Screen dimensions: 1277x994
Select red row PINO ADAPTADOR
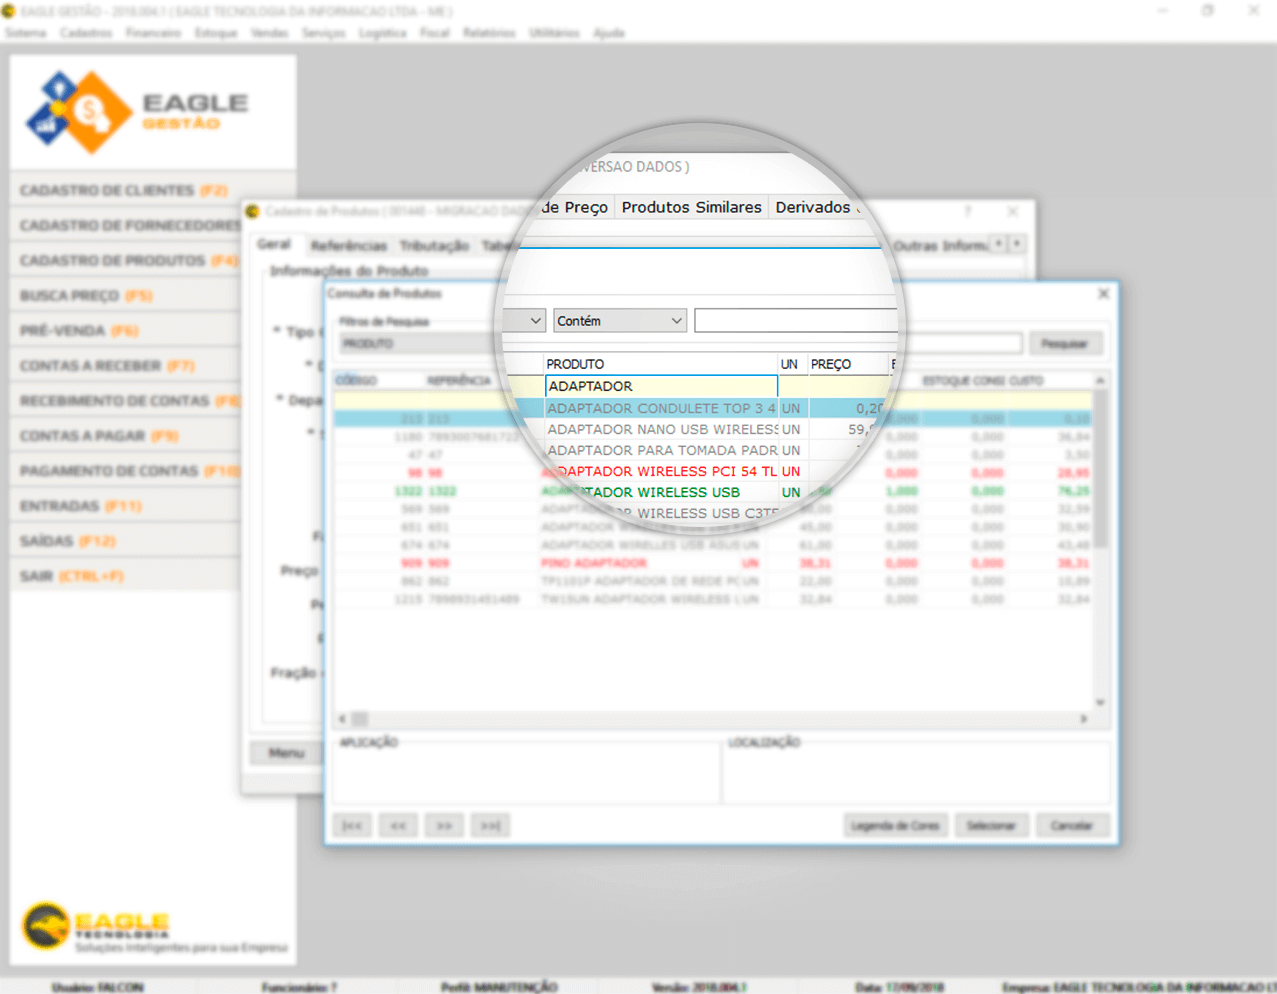(x=713, y=563)
